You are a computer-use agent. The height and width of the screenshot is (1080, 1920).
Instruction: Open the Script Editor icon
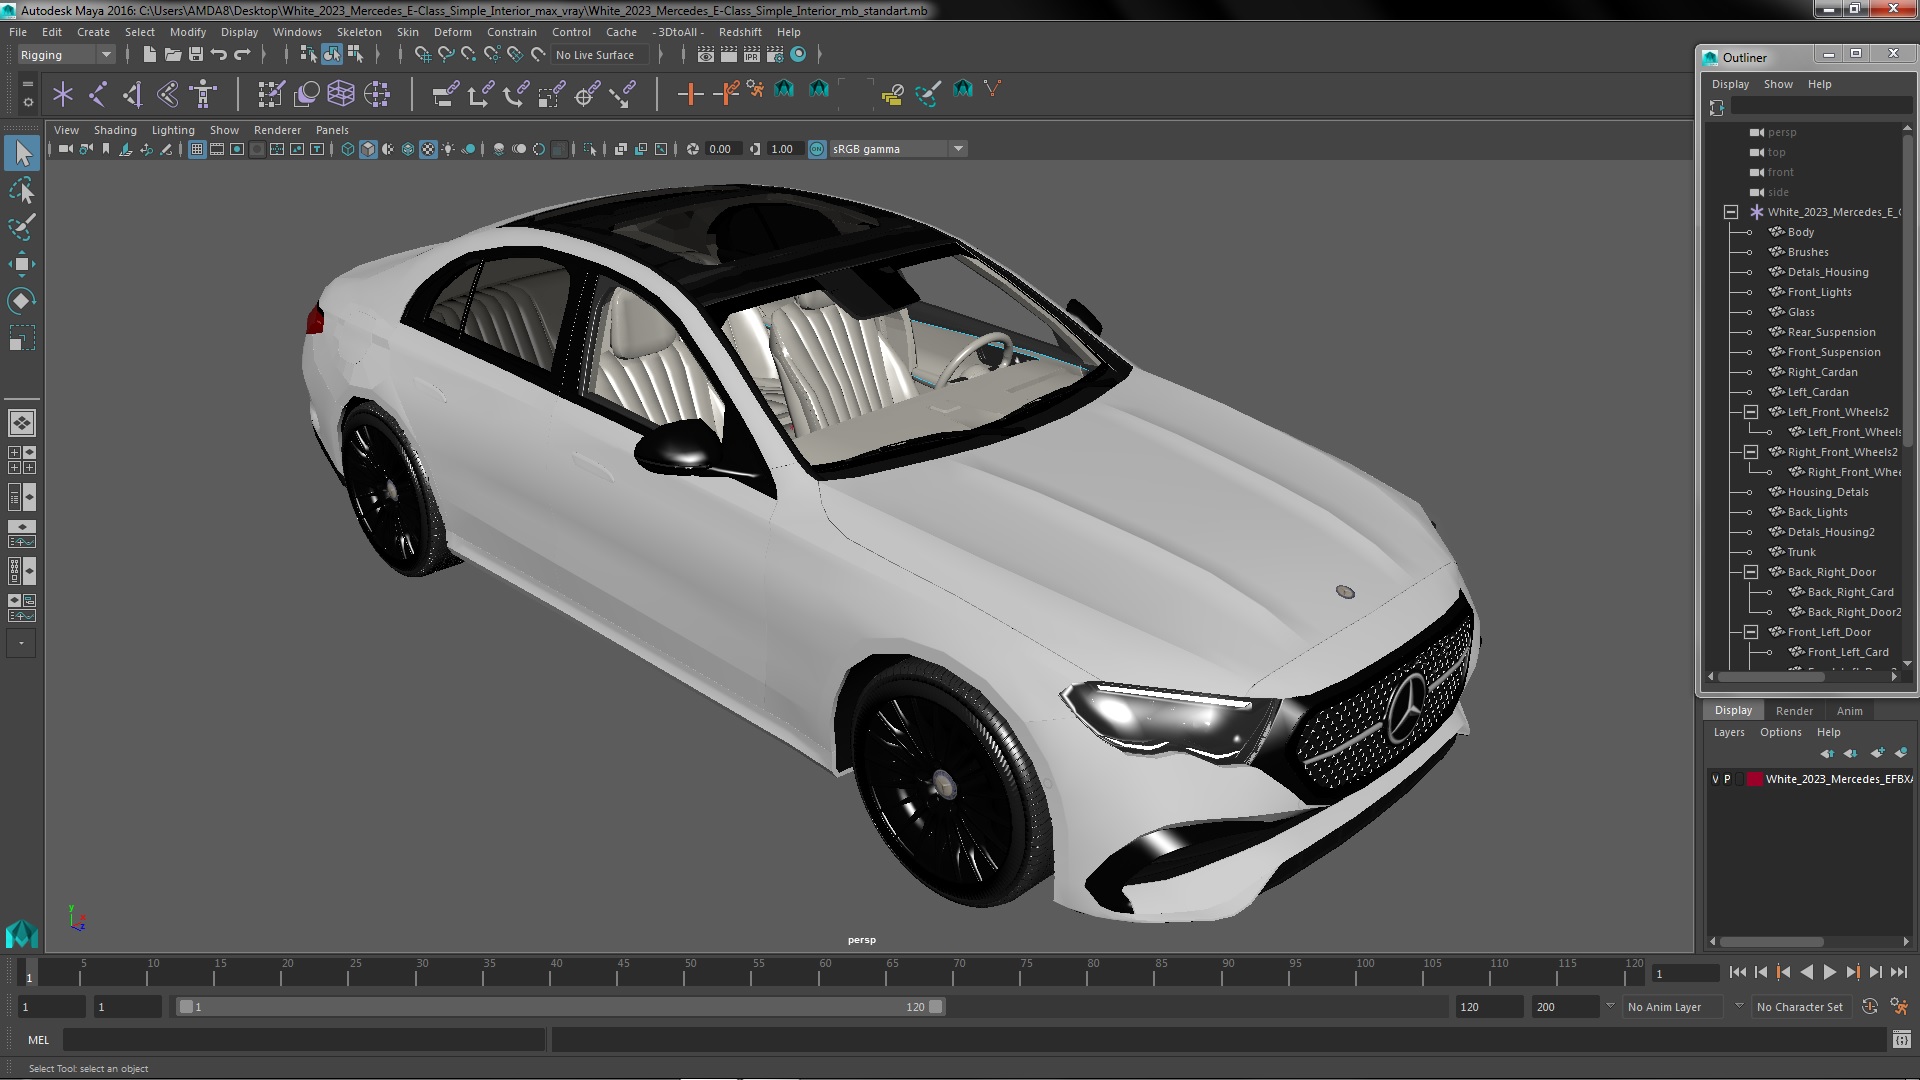(x=1901, y=1040)
